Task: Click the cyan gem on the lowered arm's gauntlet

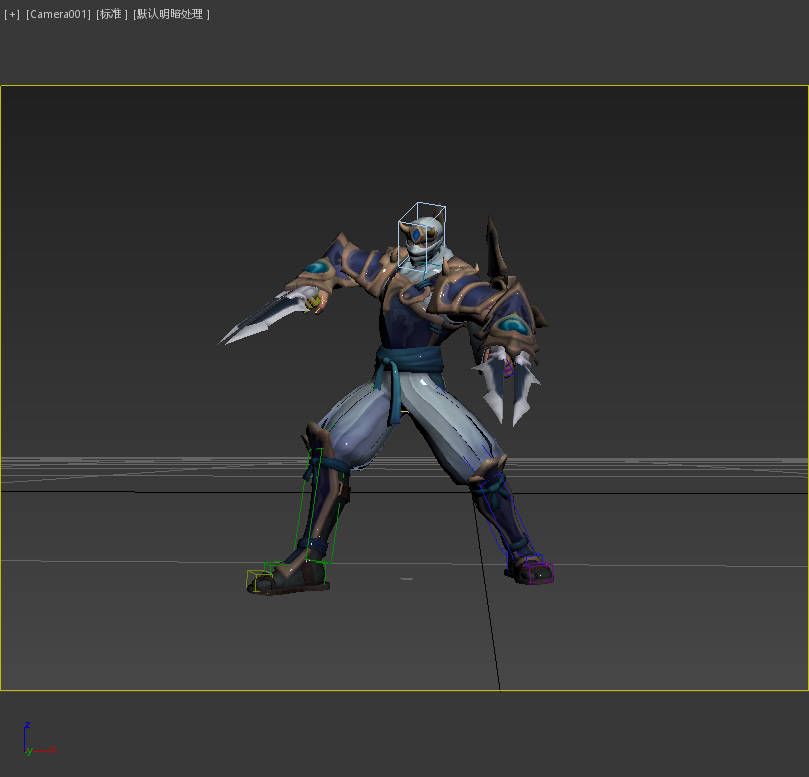Action: coord(513,325)
